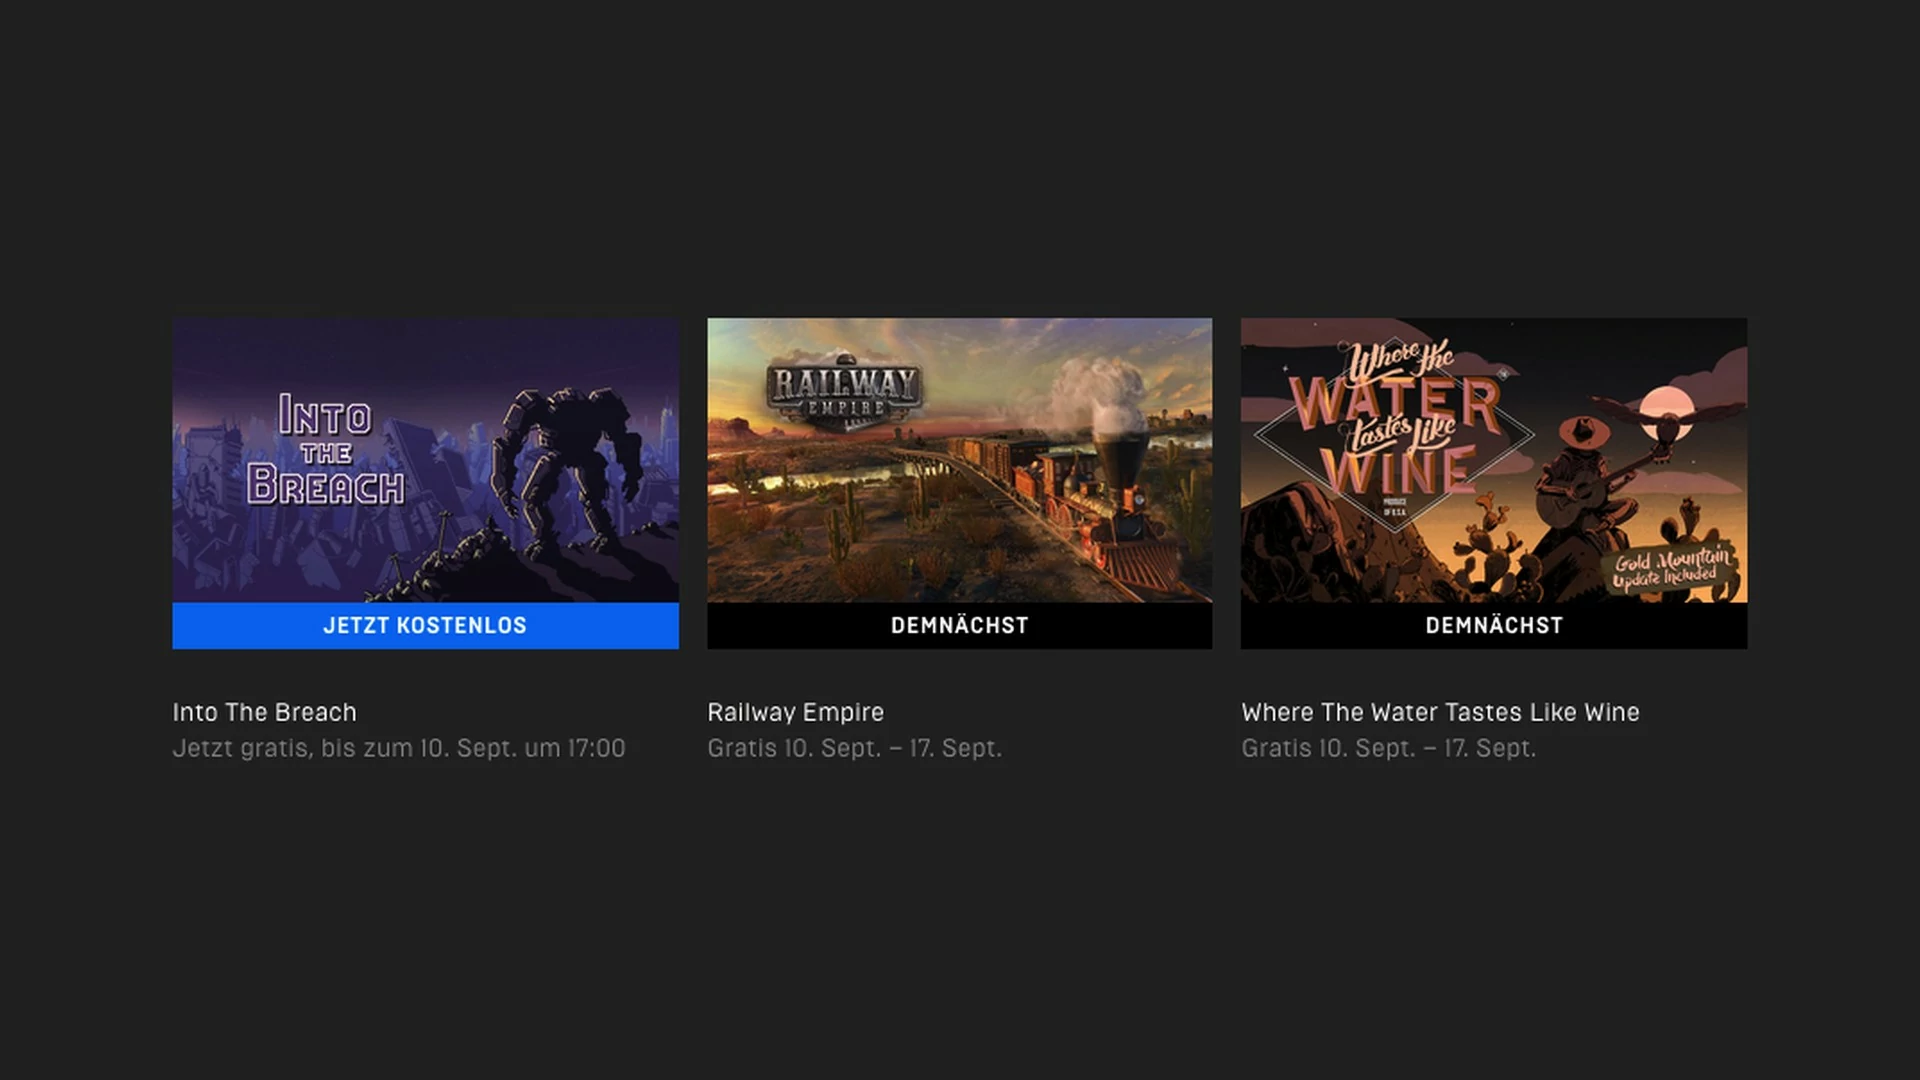Viewport: 1920px width, 1080px height.
Task: Click DEMNÄCHST banner under Water Tastes Like Wine
Action: click(1494, 626)
